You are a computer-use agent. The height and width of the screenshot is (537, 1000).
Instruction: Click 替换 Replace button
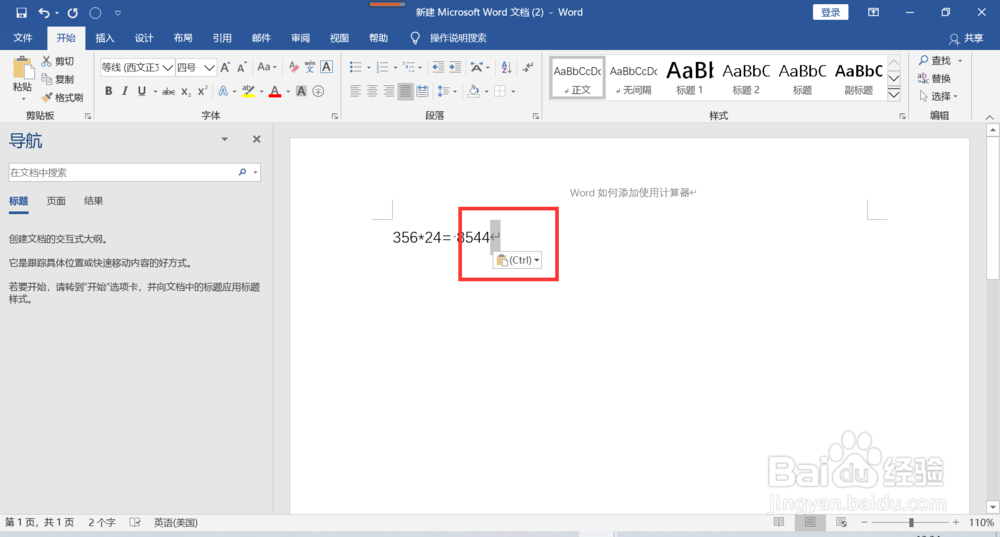click(x=934, y=78)
